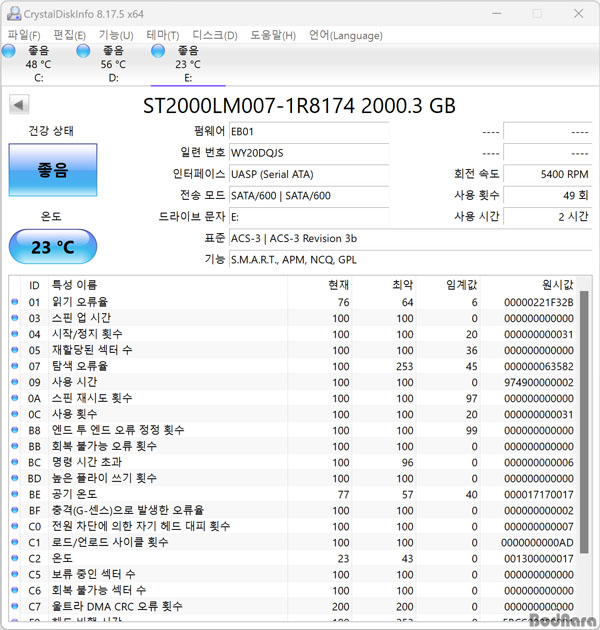This screenshot has width=600, height=630.
Task: Click the status dot of row BB 회복 불가능 오류 횟수
Action: [x=15, y=446]
